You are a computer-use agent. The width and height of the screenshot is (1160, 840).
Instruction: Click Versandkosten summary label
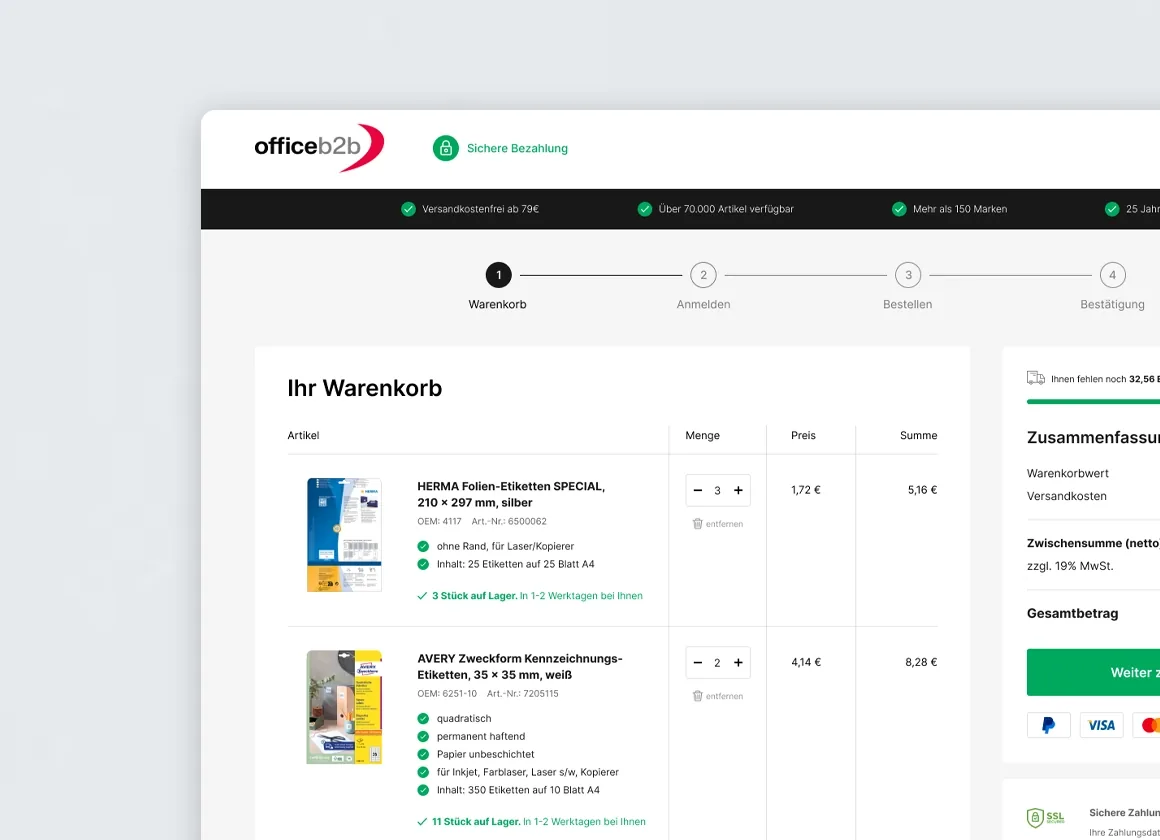[x=1067, y=497]
